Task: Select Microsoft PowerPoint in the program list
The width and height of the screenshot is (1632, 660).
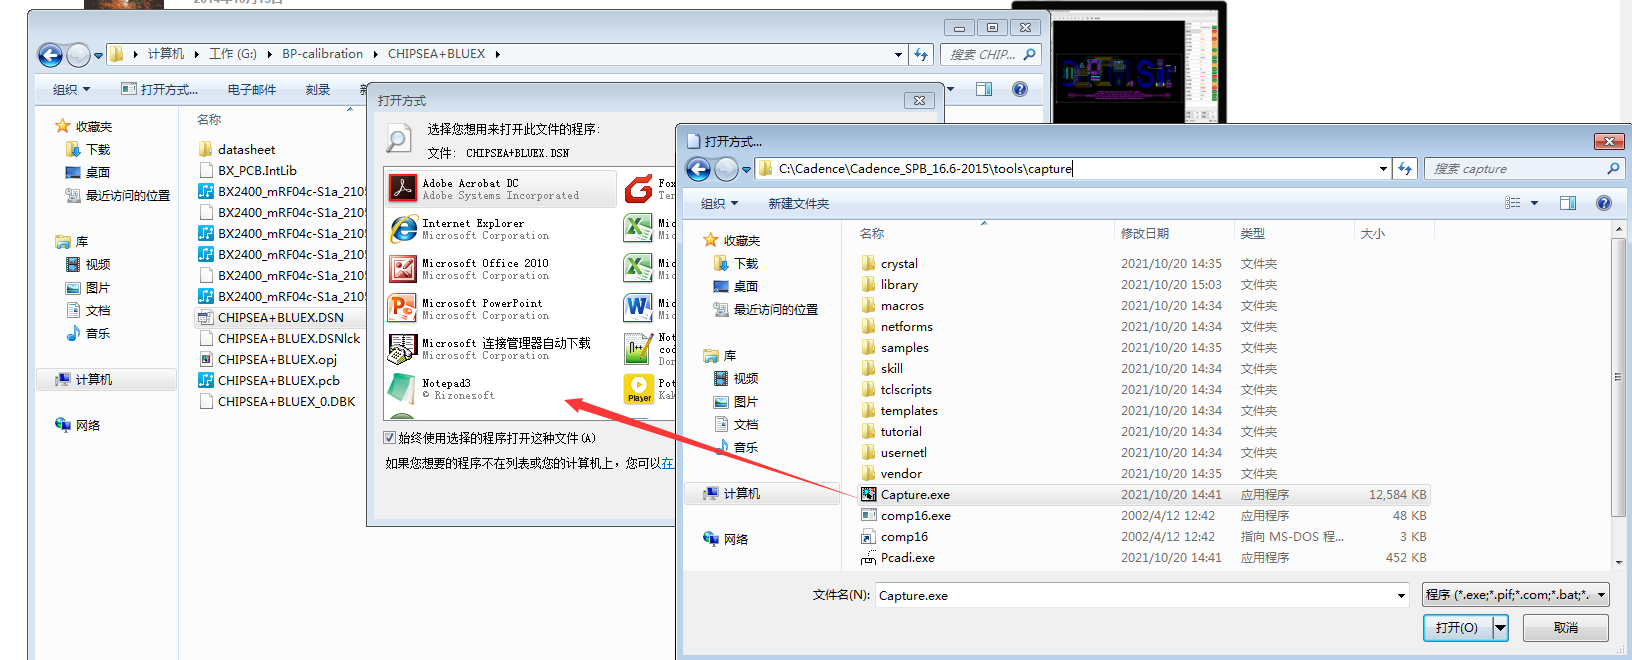Action: pyautogui.click(x=501, y=309)
